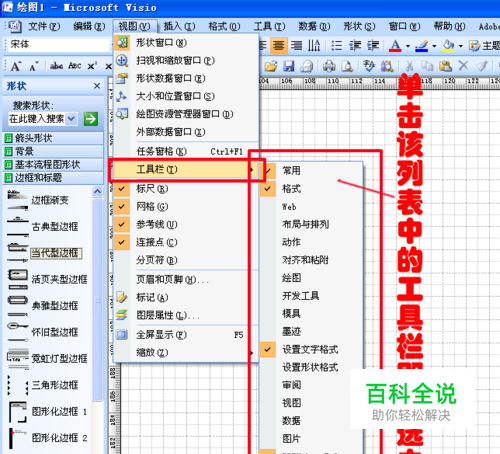Click the Paste clipboard icon
Screen dimensions: 500x454
click(x=445, y=66)
